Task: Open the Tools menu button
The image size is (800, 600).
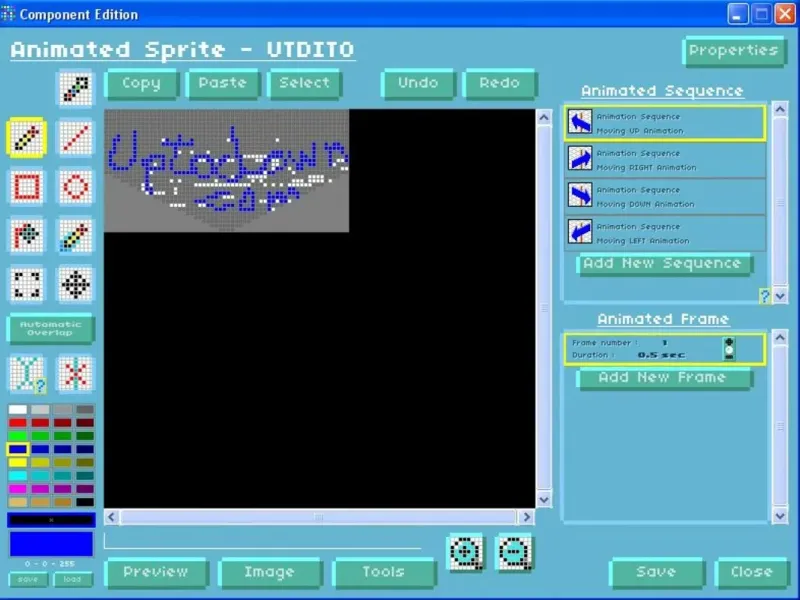Action: click(x=384, y=572)
